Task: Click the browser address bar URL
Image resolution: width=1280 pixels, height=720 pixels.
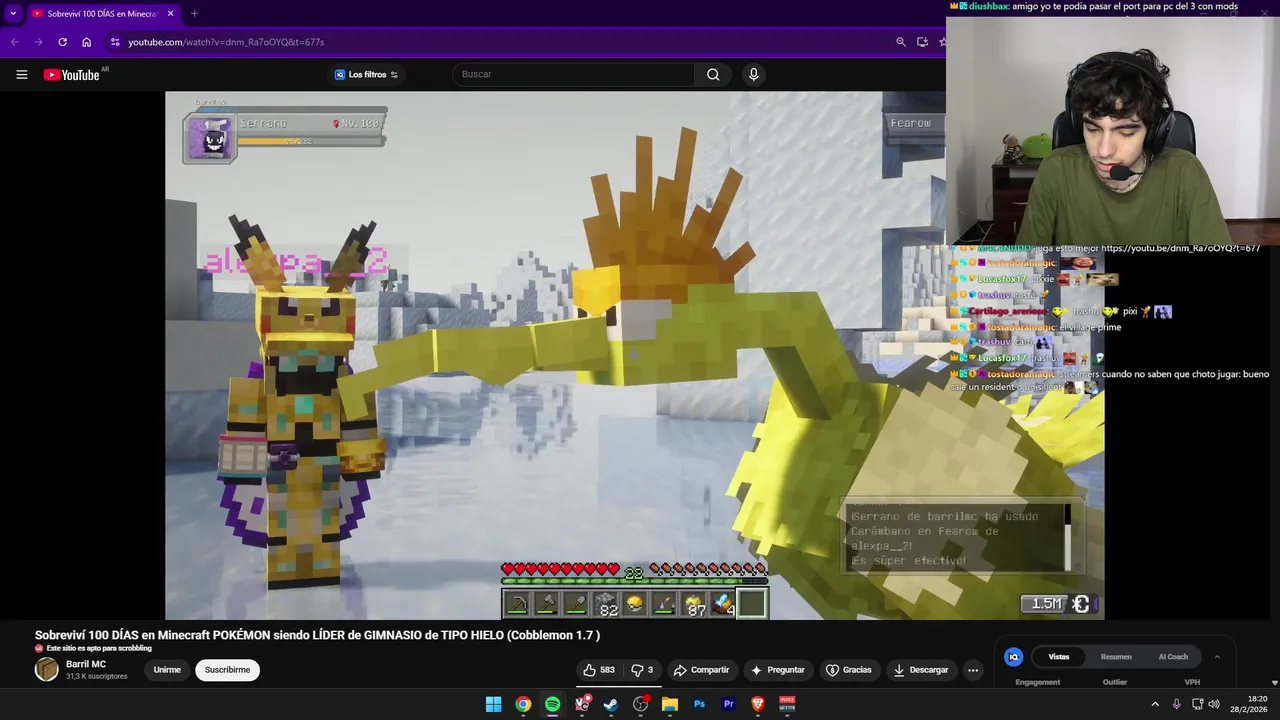Action: click(226, 42)
